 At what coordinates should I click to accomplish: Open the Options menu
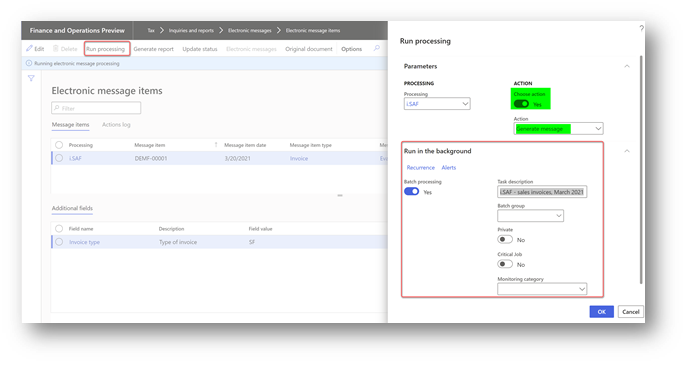tap(351, 49)
